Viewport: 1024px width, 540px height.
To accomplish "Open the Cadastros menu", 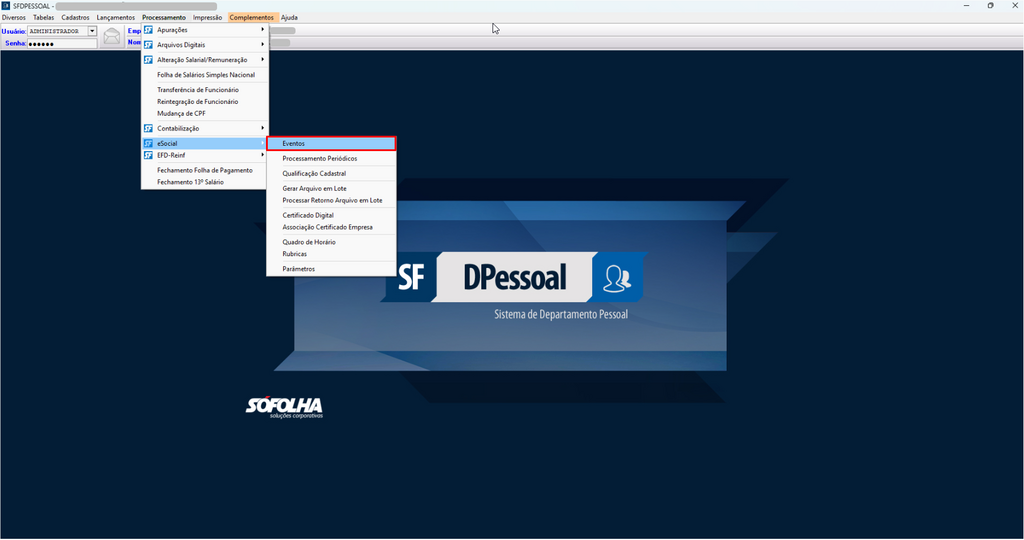I will [75, 17].
